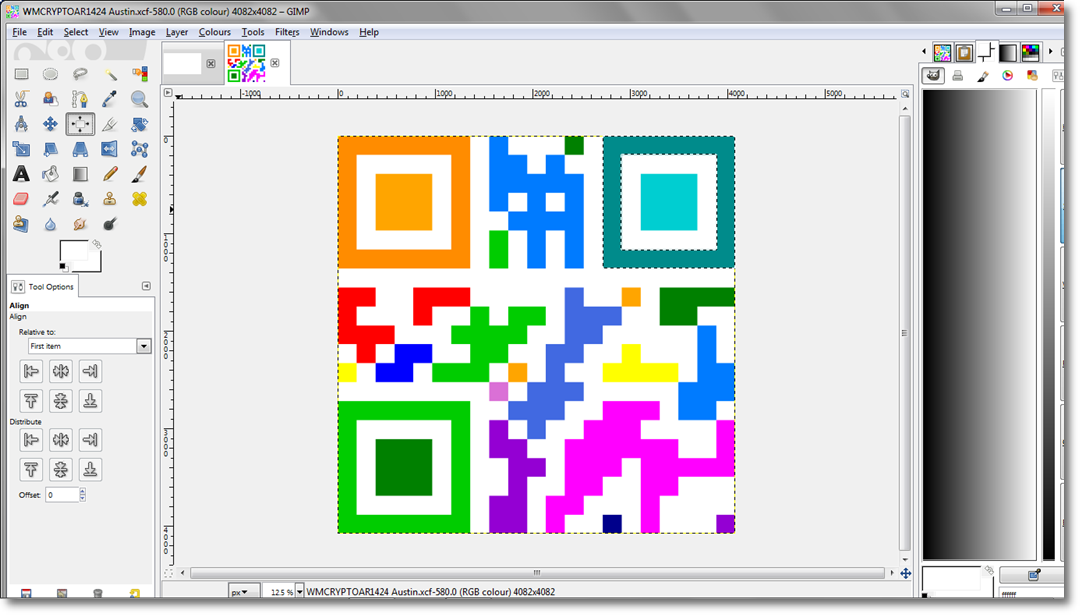Align left edge in Align section
Viewport: 1080px width, 615px height.
(31, 371)
